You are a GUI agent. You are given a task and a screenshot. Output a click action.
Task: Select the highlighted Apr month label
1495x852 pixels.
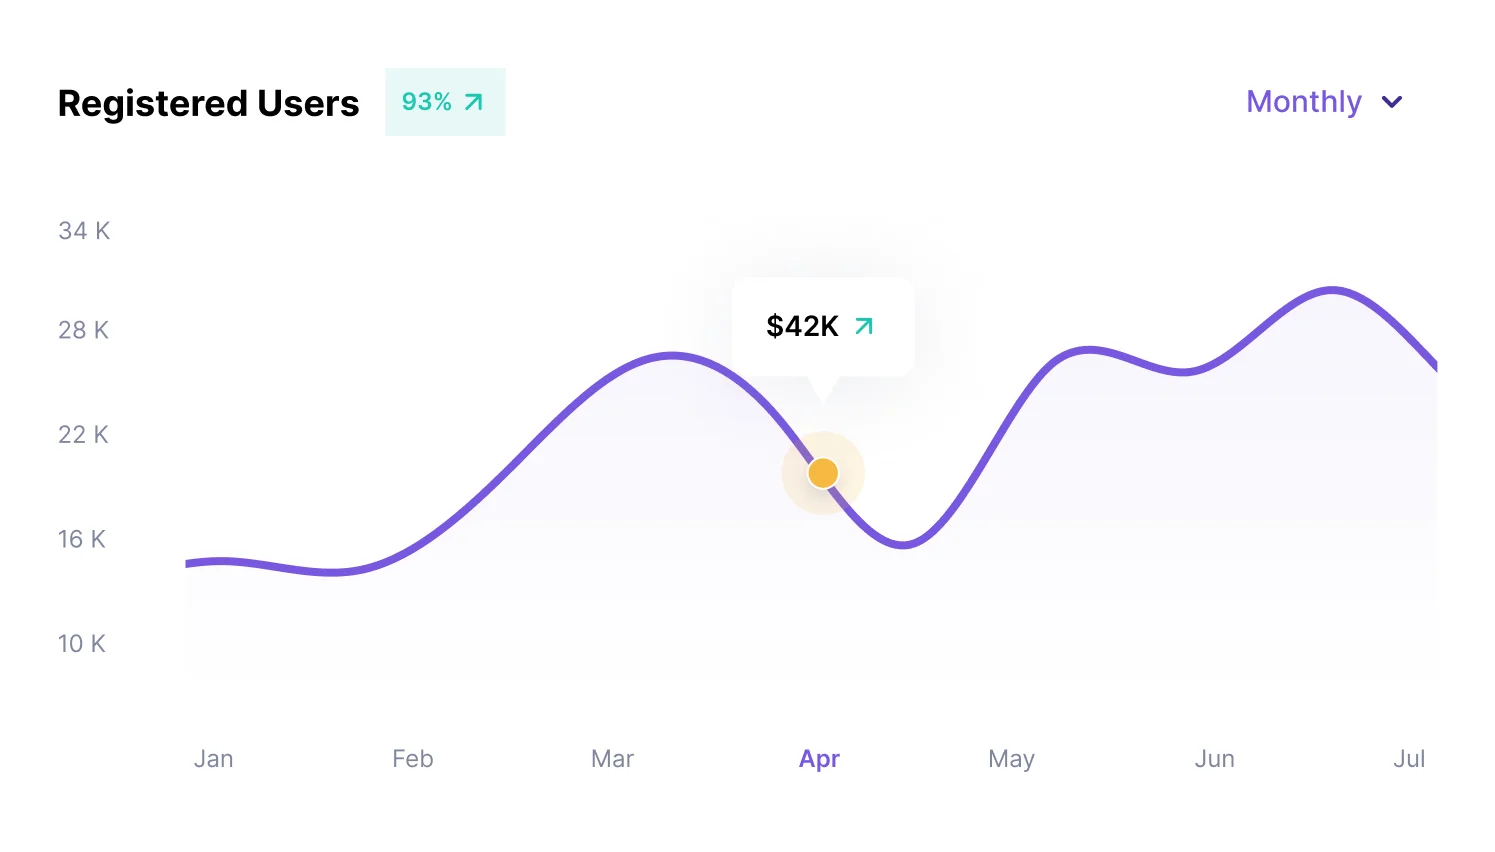click(819, 759)
